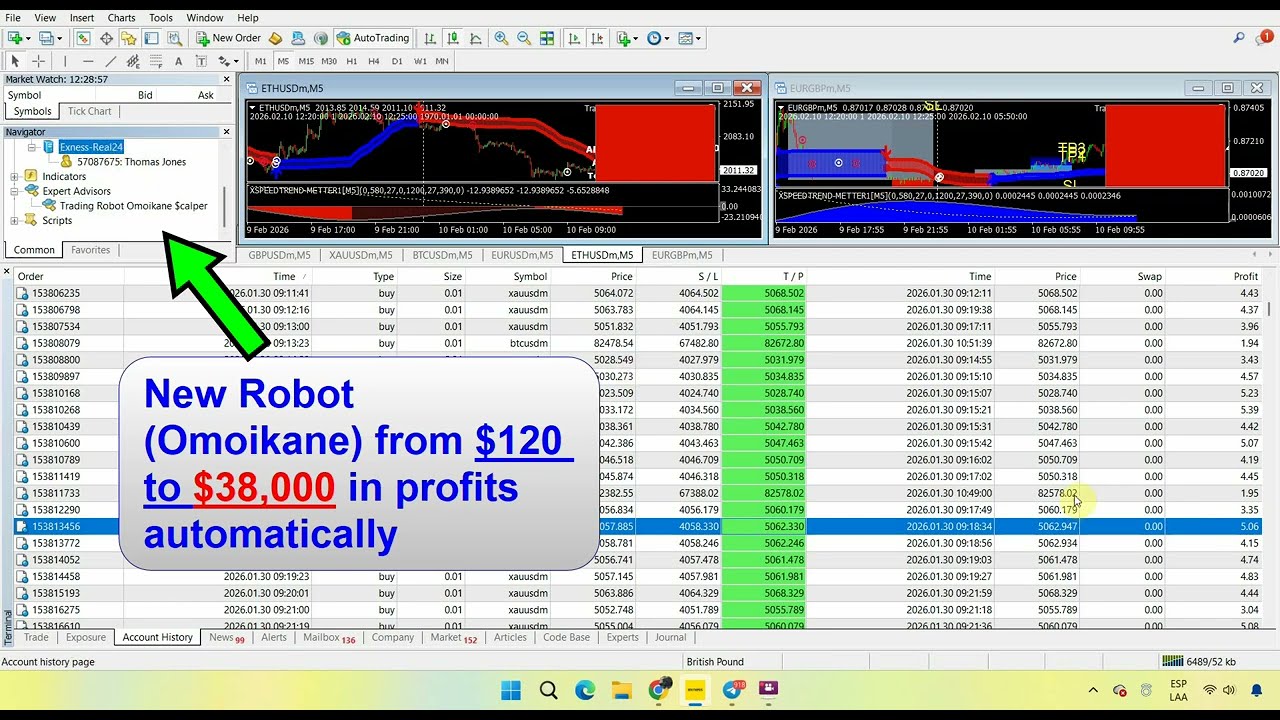
Task: Open the search magnifier at top right
Action: pyautogui.click(x=1239, y=38)
